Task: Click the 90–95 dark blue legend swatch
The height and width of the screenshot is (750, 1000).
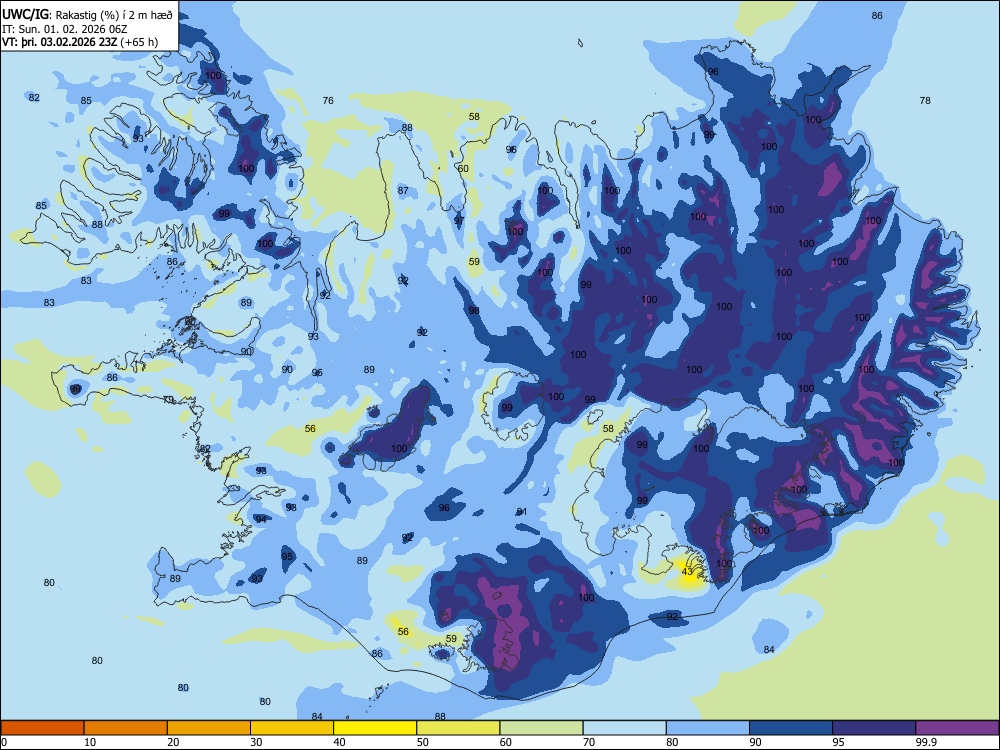Action: pyautogui.click(x=791, y=728)
